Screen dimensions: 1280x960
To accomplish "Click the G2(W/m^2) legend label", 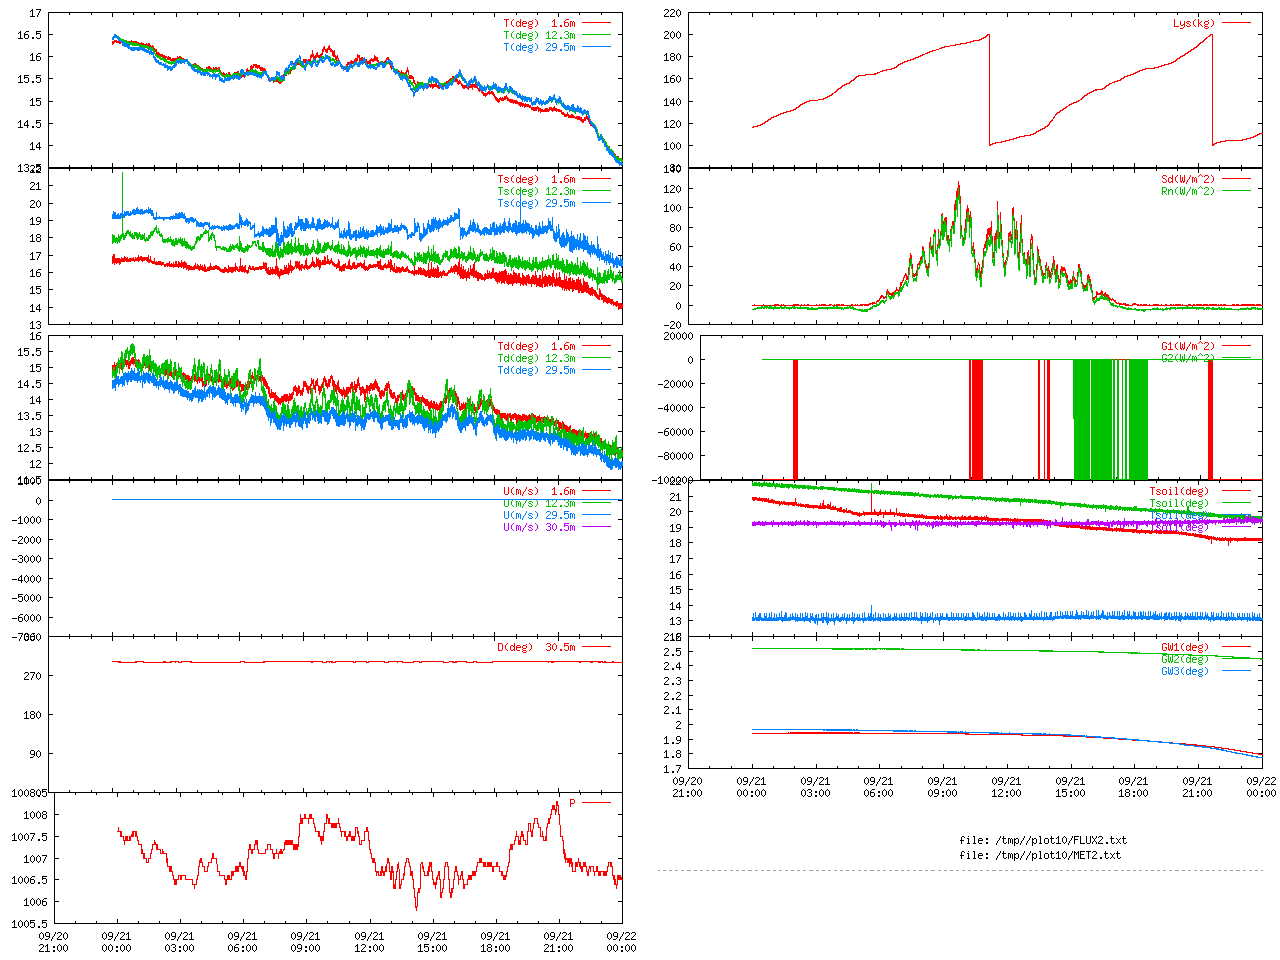I will click(1189, 358).
